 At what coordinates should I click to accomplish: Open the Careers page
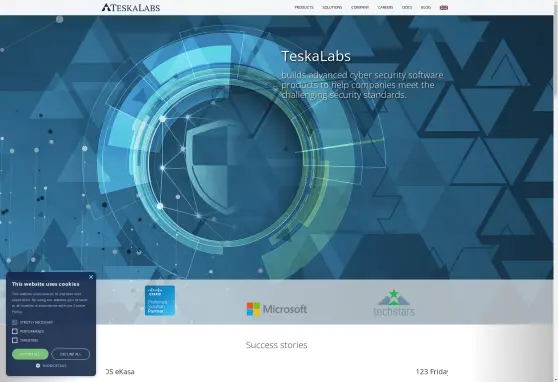coord(385,7)
